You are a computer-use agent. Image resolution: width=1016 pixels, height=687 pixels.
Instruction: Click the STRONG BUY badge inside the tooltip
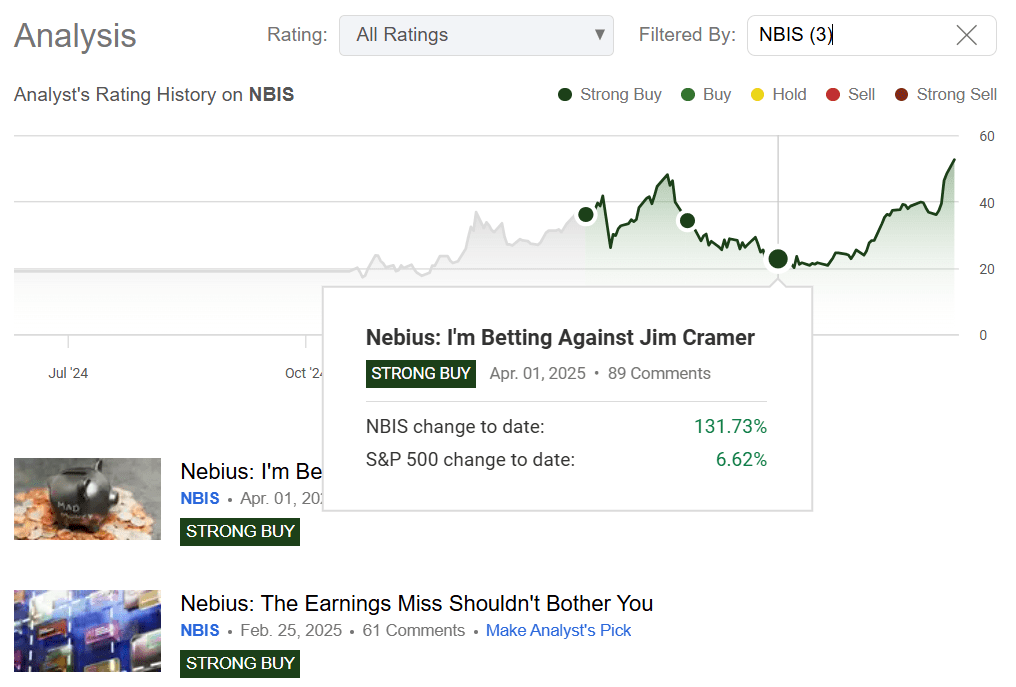point(421,374)
